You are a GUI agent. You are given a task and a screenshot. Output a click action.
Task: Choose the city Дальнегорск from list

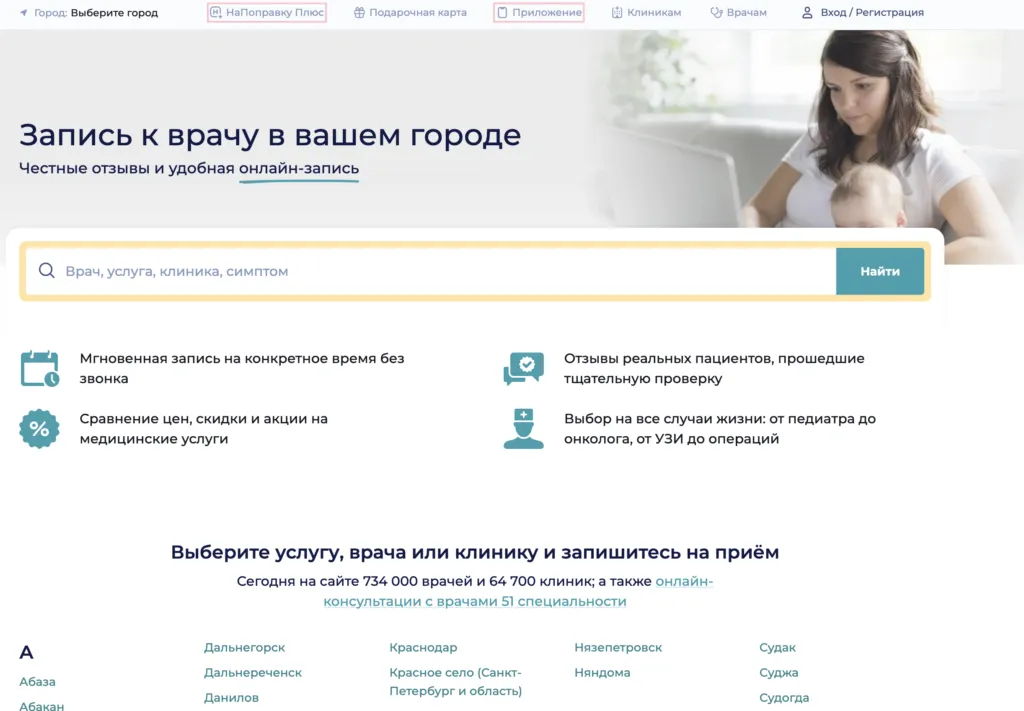point(244,648)
